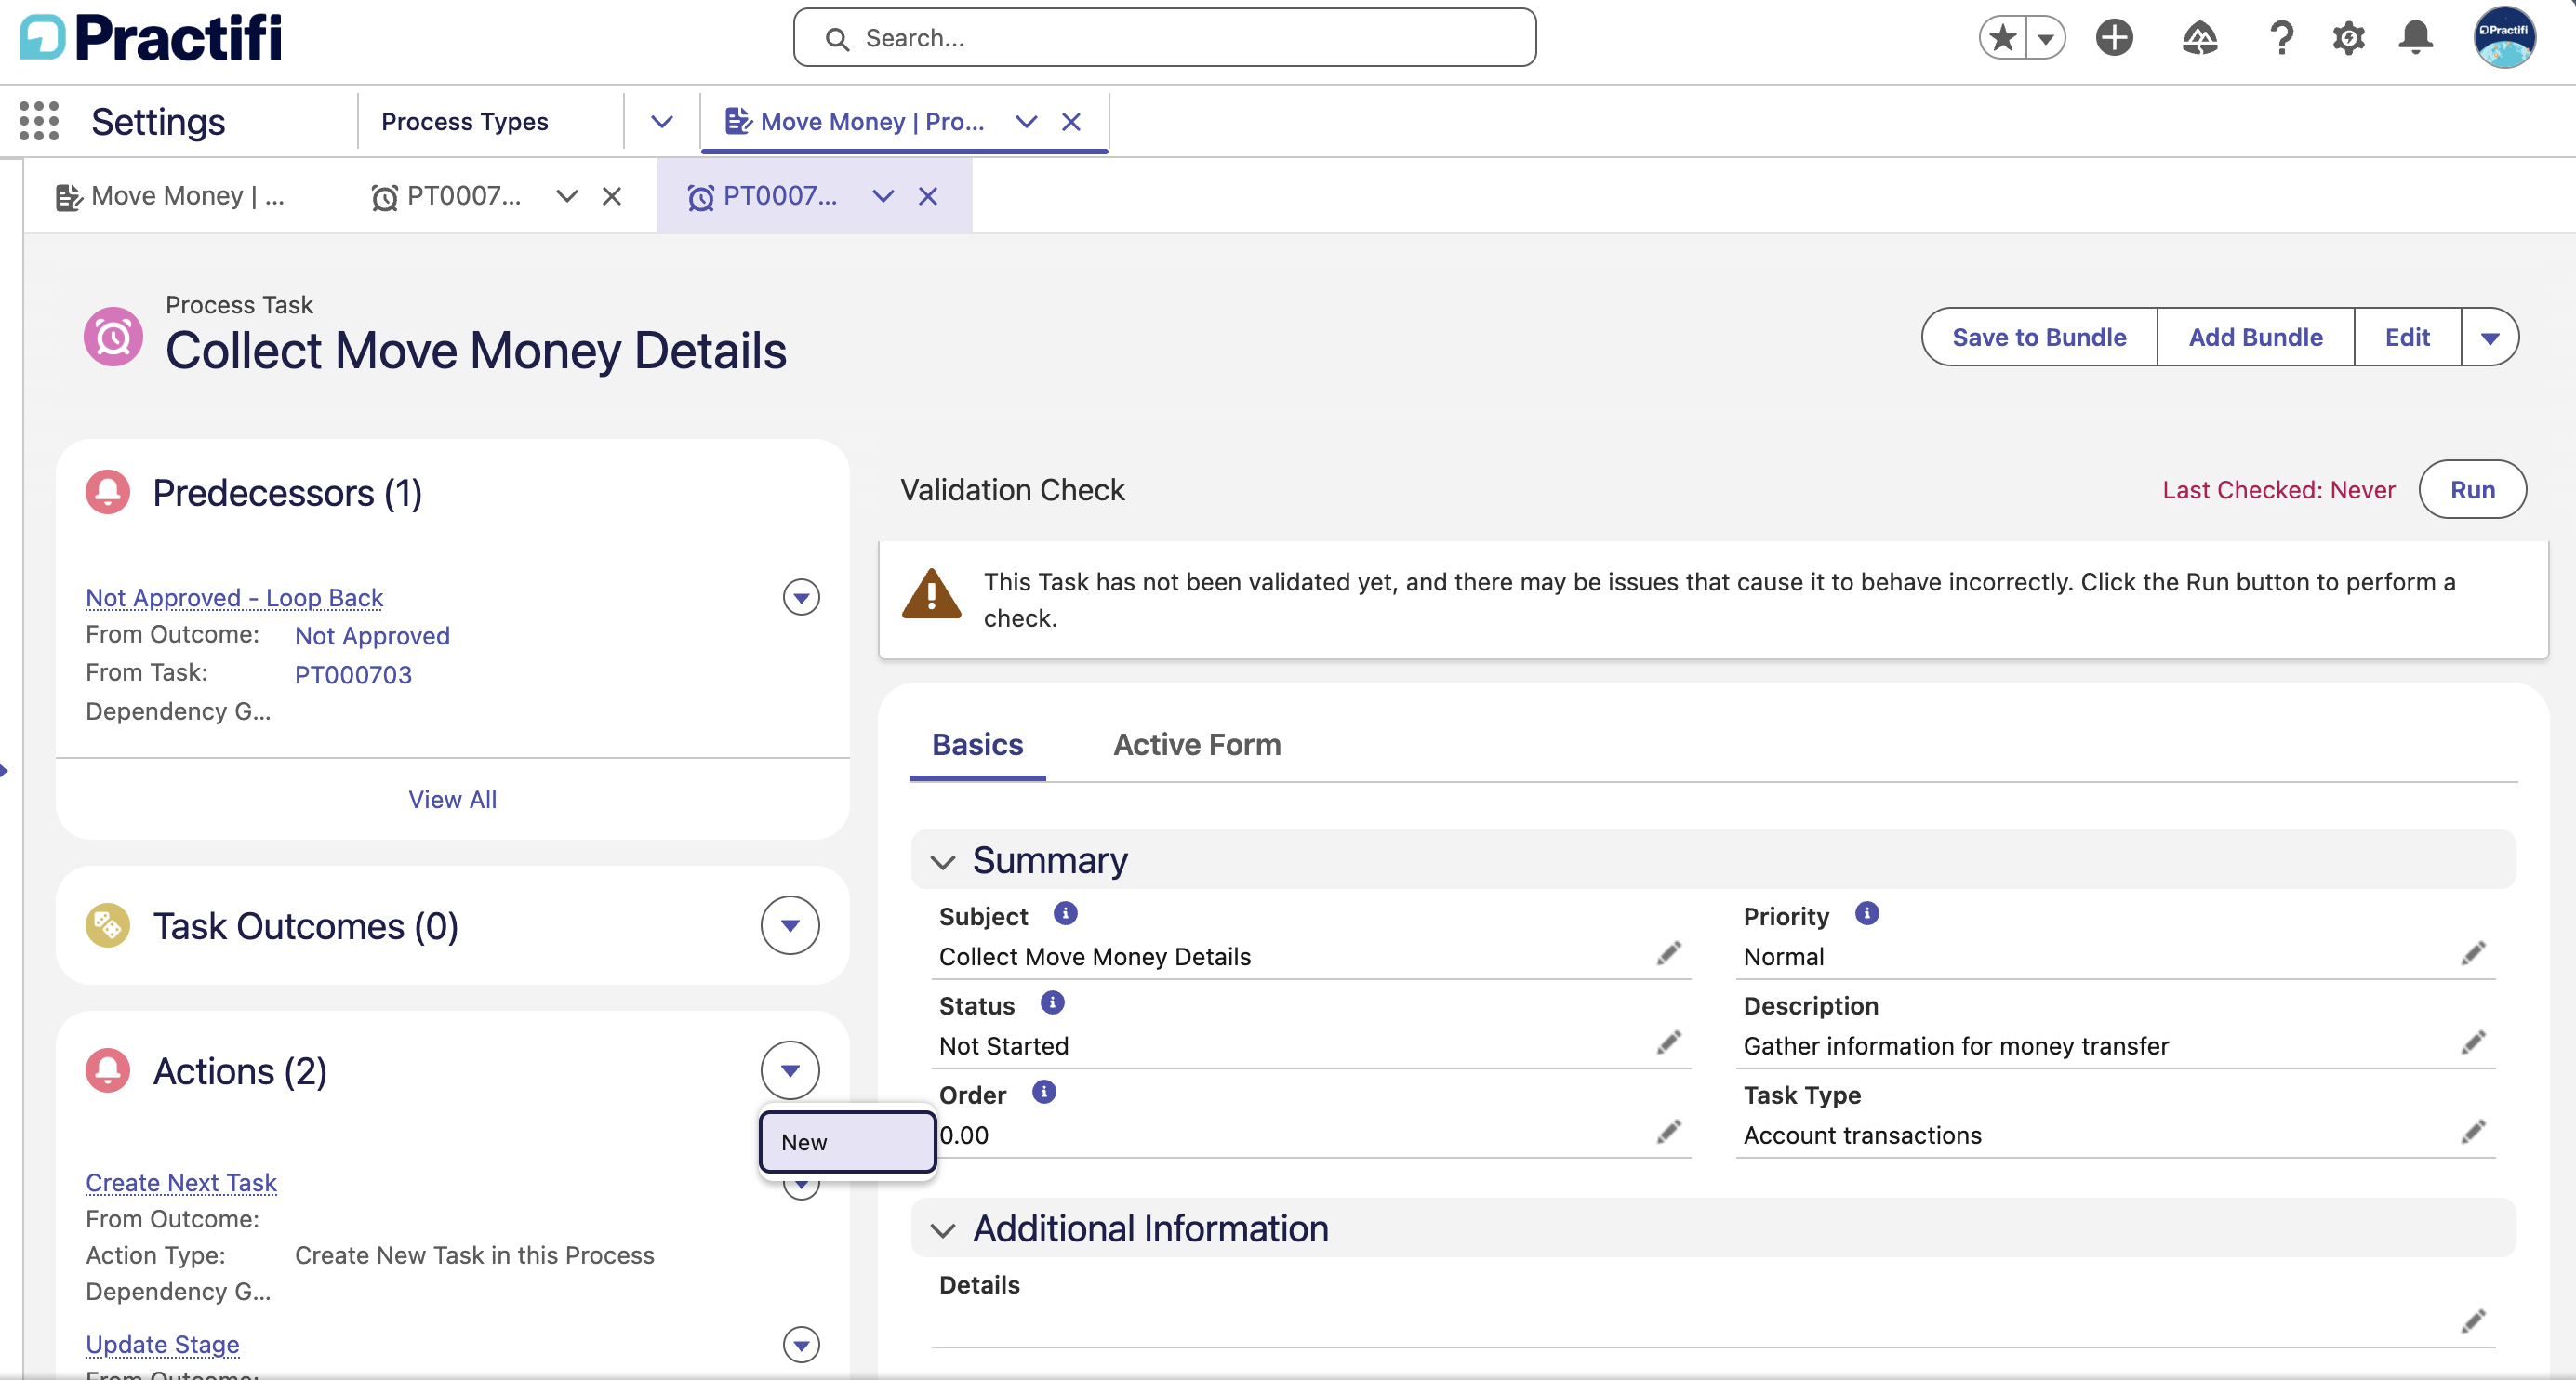Run the Validation Check
This screenshot has height=1380, width=2576.
2472,490
